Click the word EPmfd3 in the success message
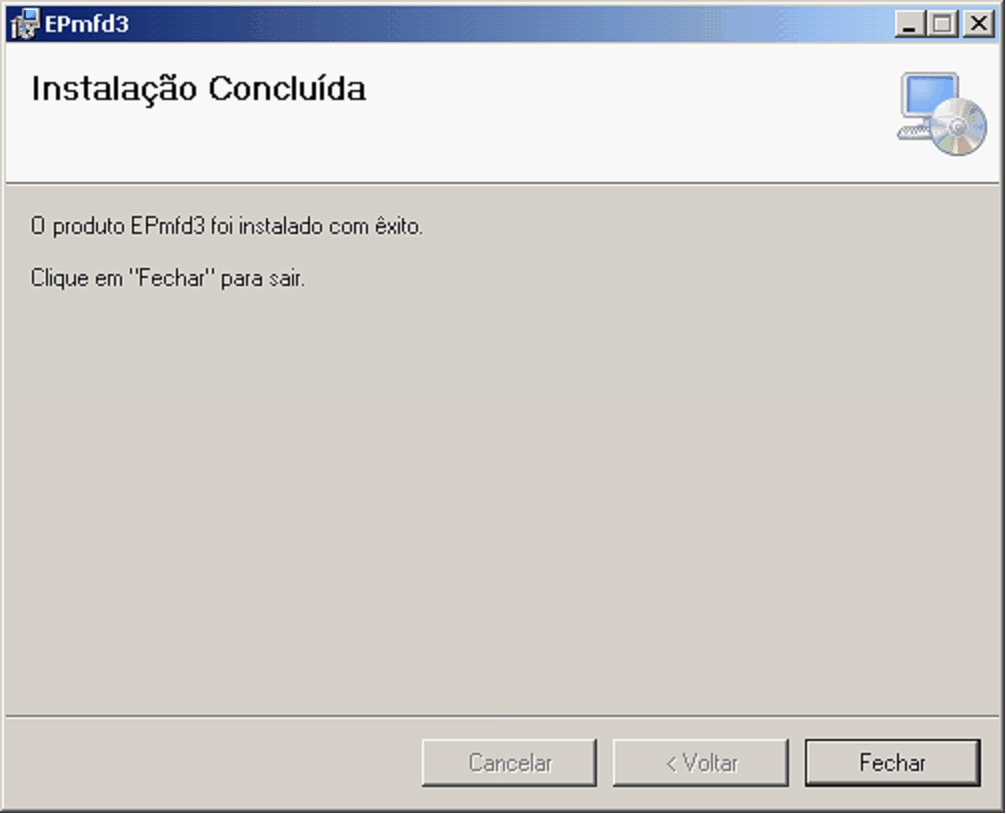Screen dimensions: 1006x814 (167, 226)
